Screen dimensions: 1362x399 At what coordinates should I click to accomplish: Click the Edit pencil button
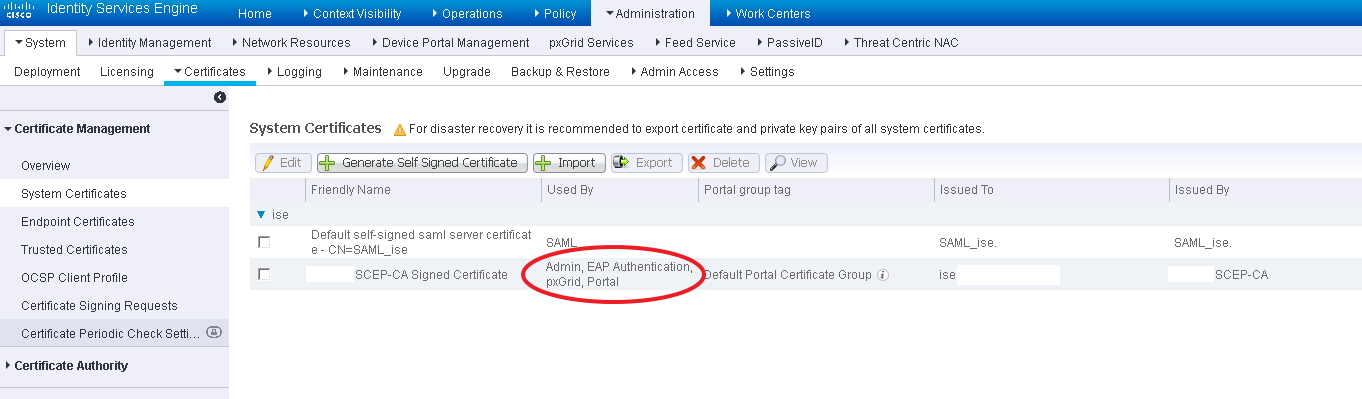coord(283,162)
